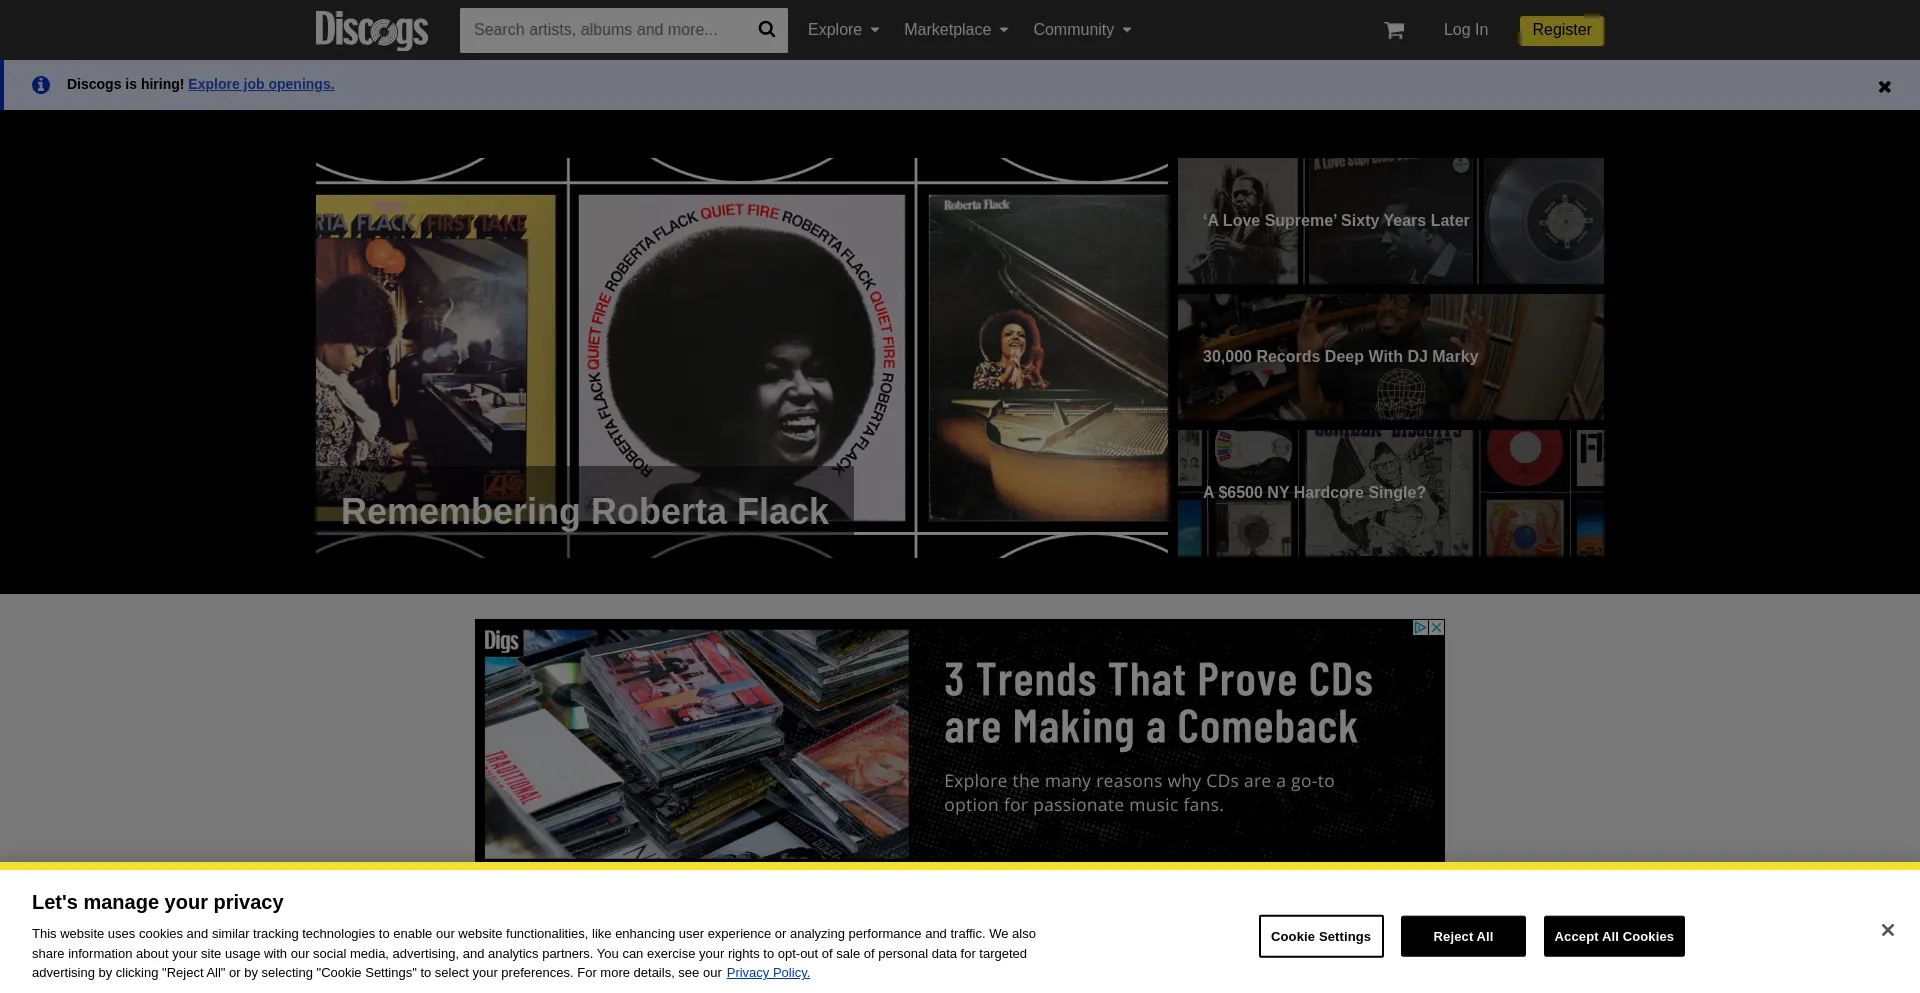Image resolution: width=1920 pixels, height=993 pixels.
Task: Open 'A Love Supreme' Sixty Years Later article
Action: (x=1391, y=221)
